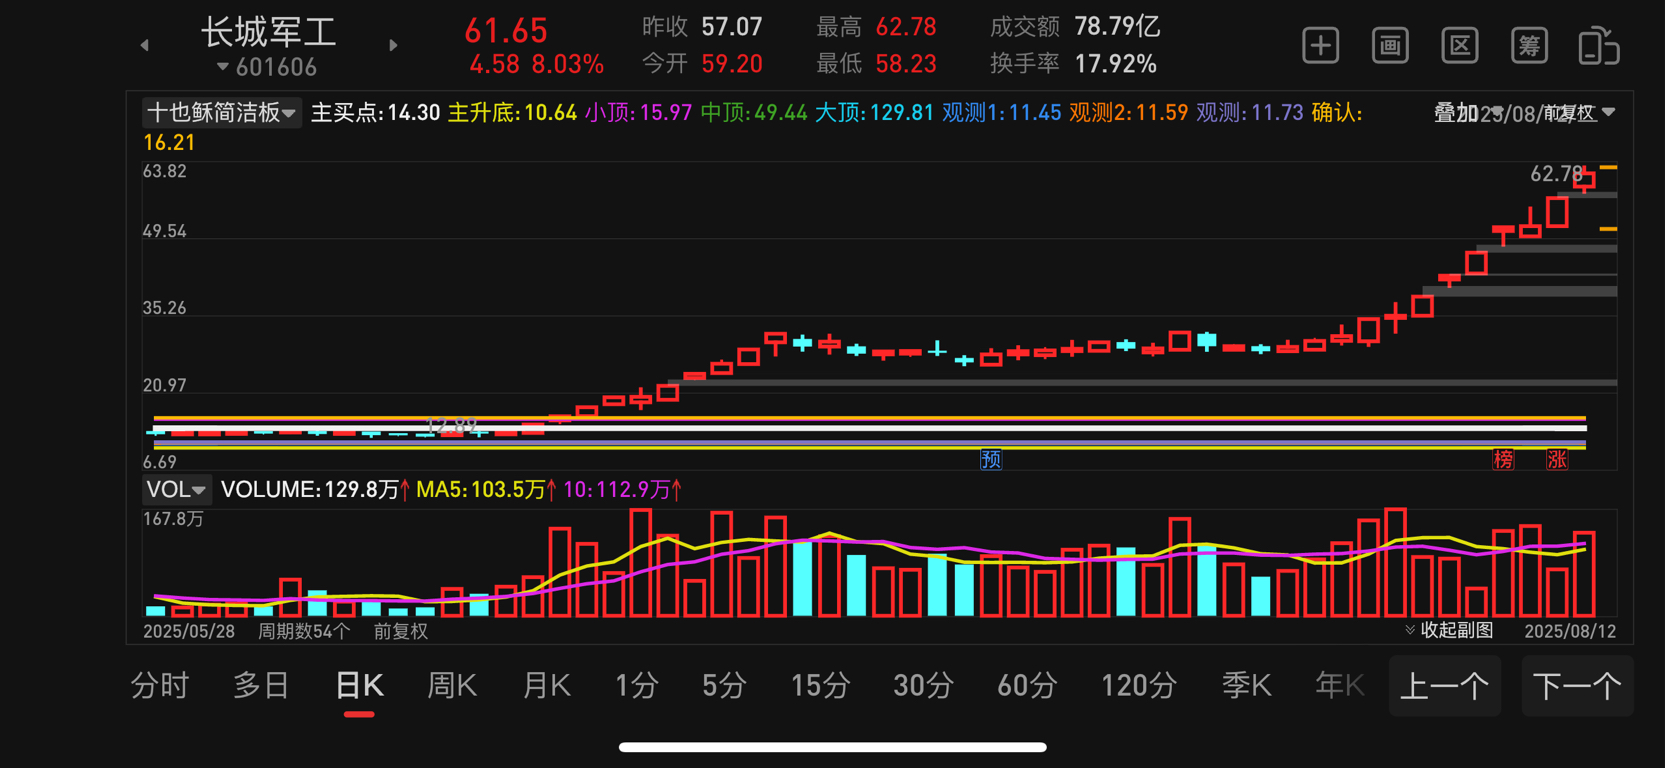This screenshot has height=769, width=1665.
Task: Open the 画 drawing tool icon
Action: coord(1390,45)
